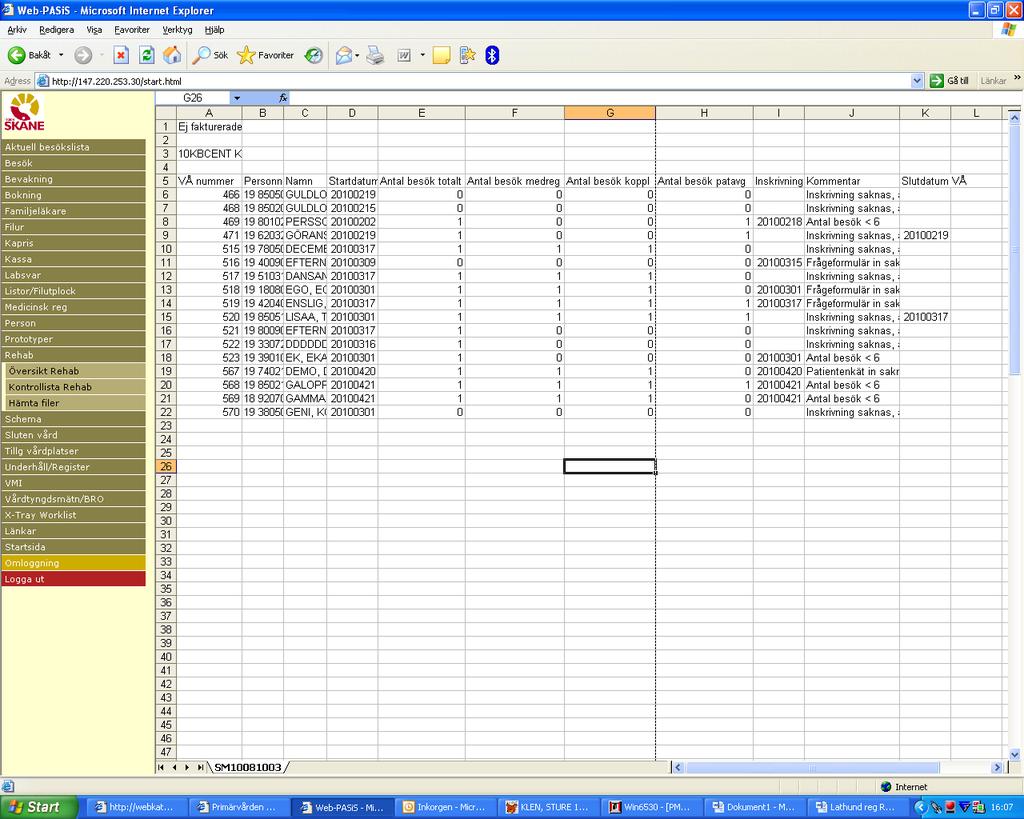Screen dimensions: 1024x819
Task: Open the Kassa sidebar item
Action: pyautogui.click(x=73, y=259)
